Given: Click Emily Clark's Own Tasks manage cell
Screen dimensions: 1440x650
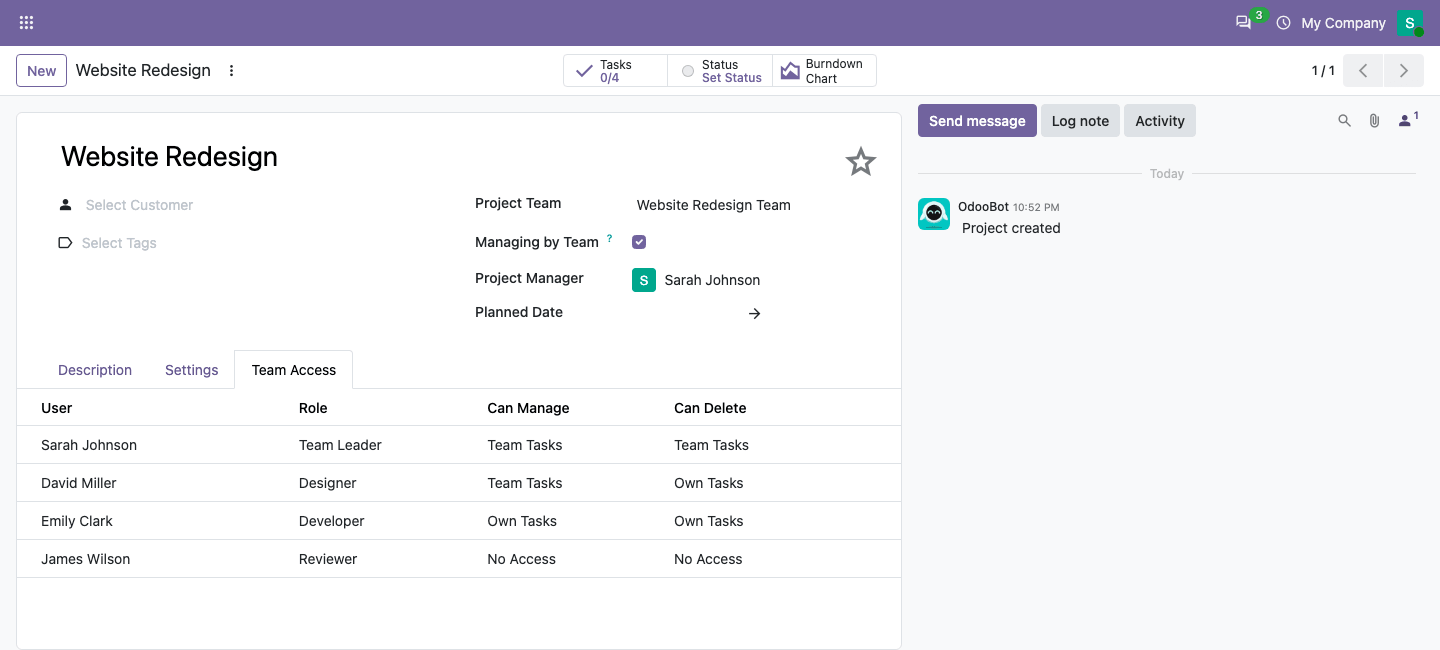Looking at the screenshot, I should (522, 521).
